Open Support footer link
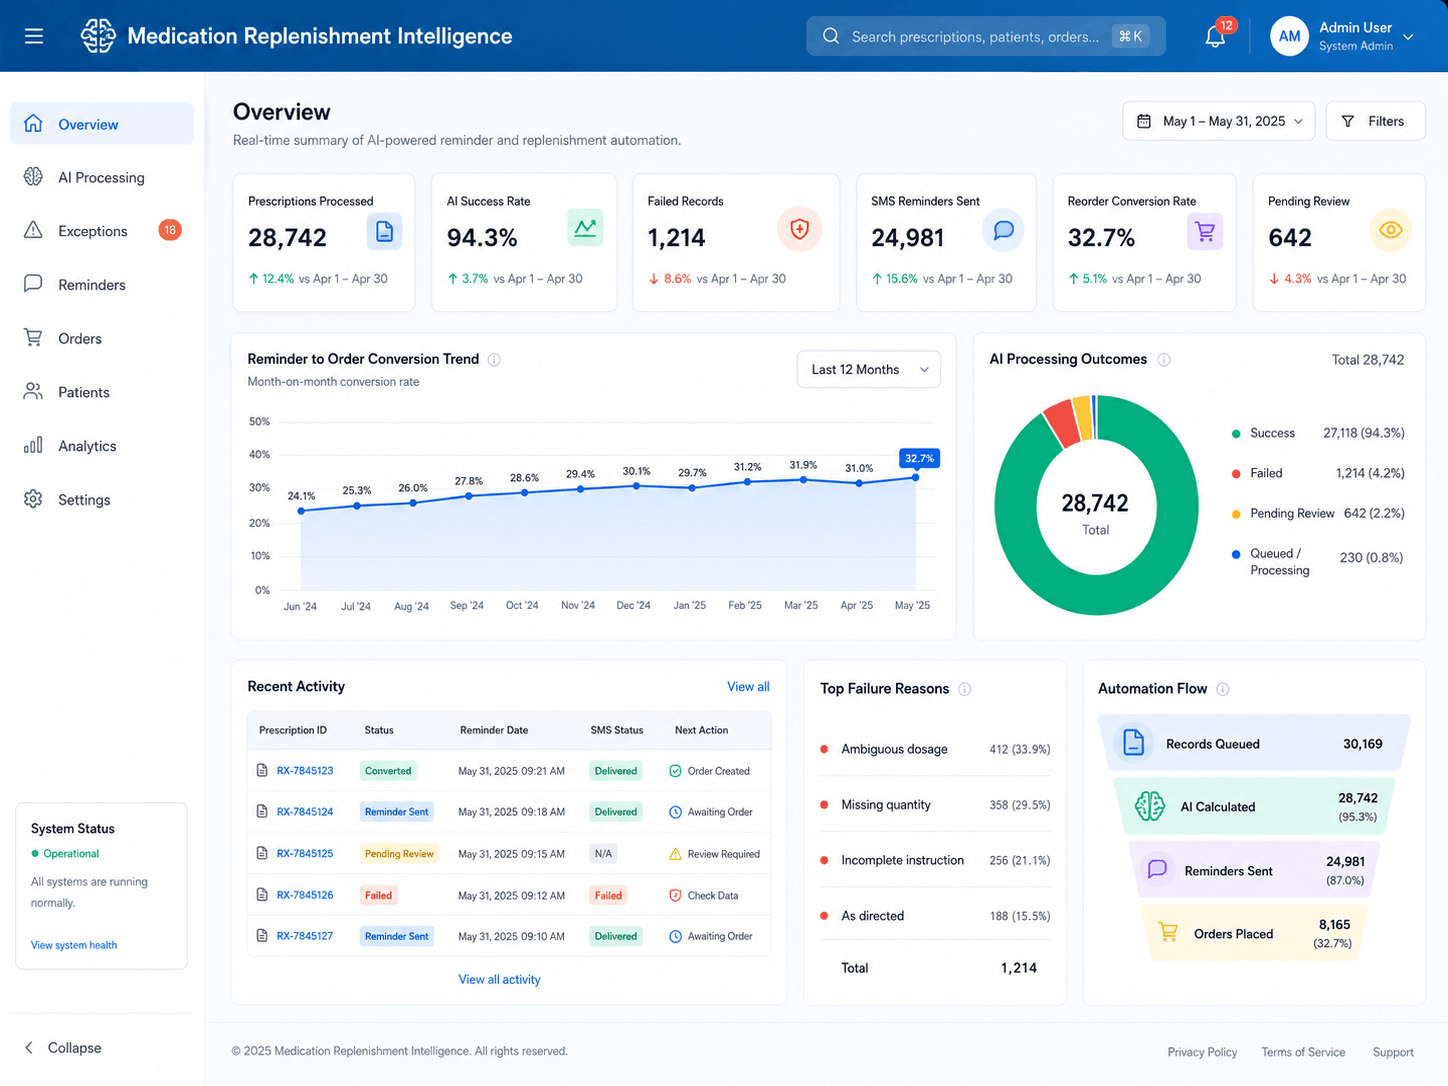The image size is (1448, 1086). 1393,1052
